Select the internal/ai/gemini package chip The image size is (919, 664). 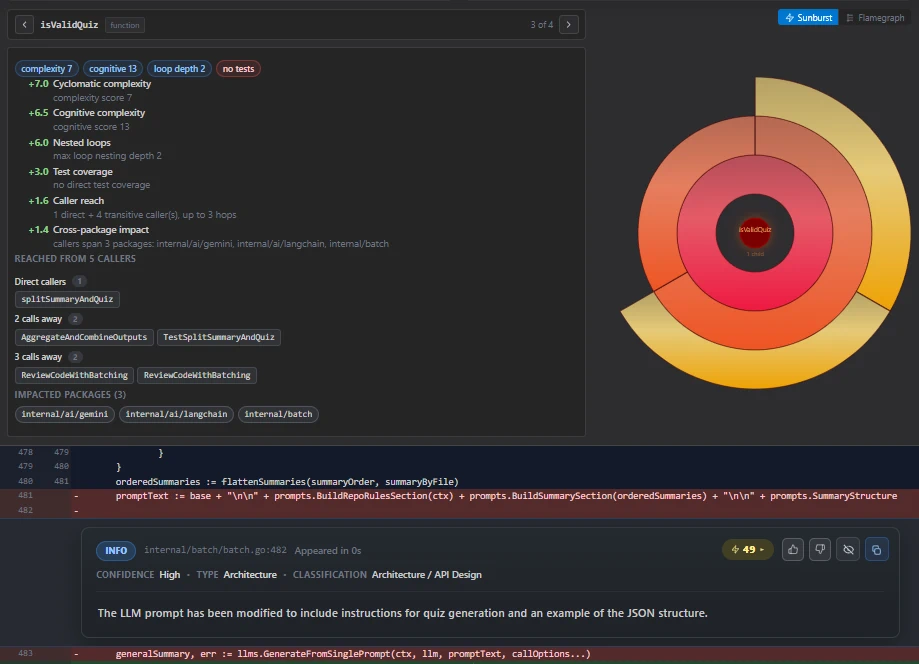[x=64, y=414]
